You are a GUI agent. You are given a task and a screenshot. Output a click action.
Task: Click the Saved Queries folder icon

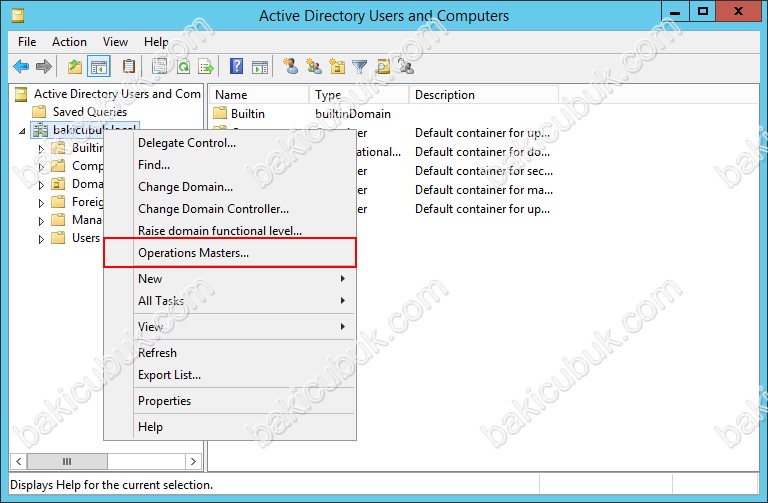(39, 112)
